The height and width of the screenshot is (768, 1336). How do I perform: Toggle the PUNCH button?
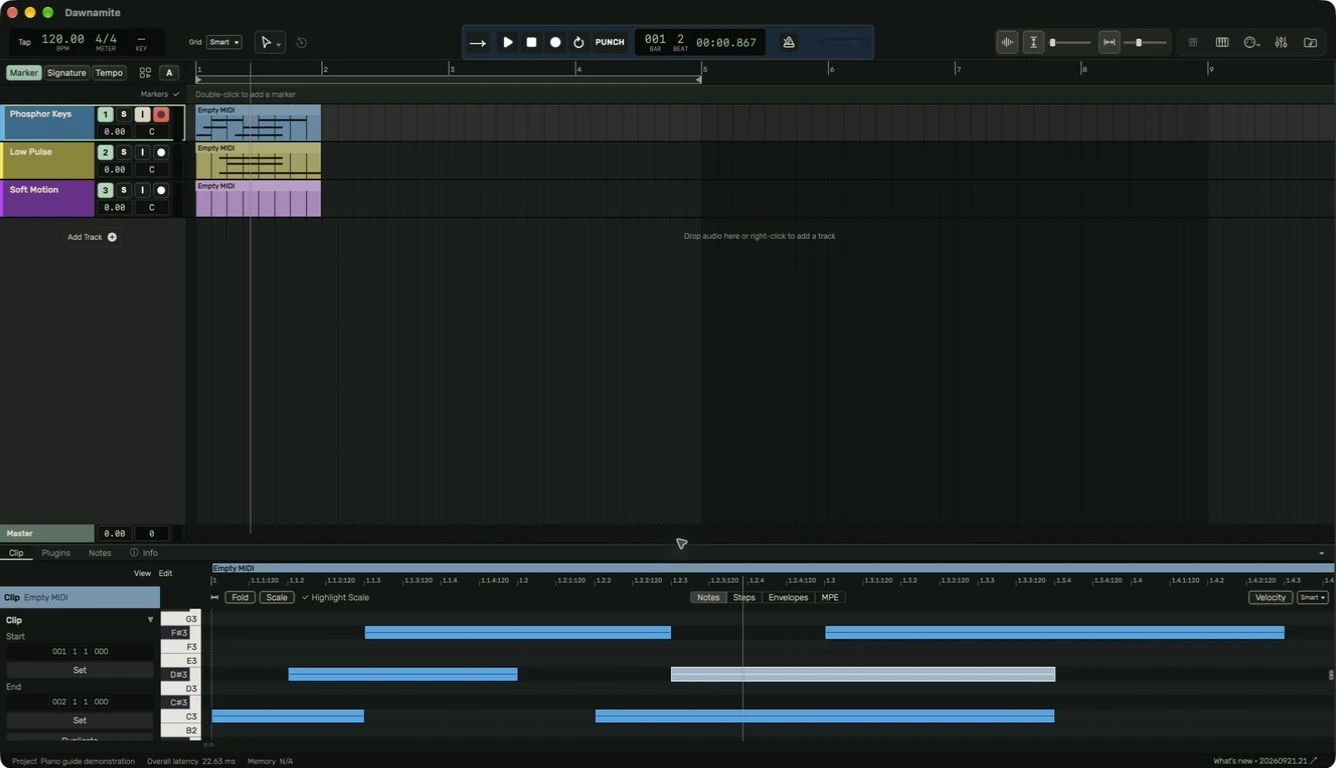(610, 42)
